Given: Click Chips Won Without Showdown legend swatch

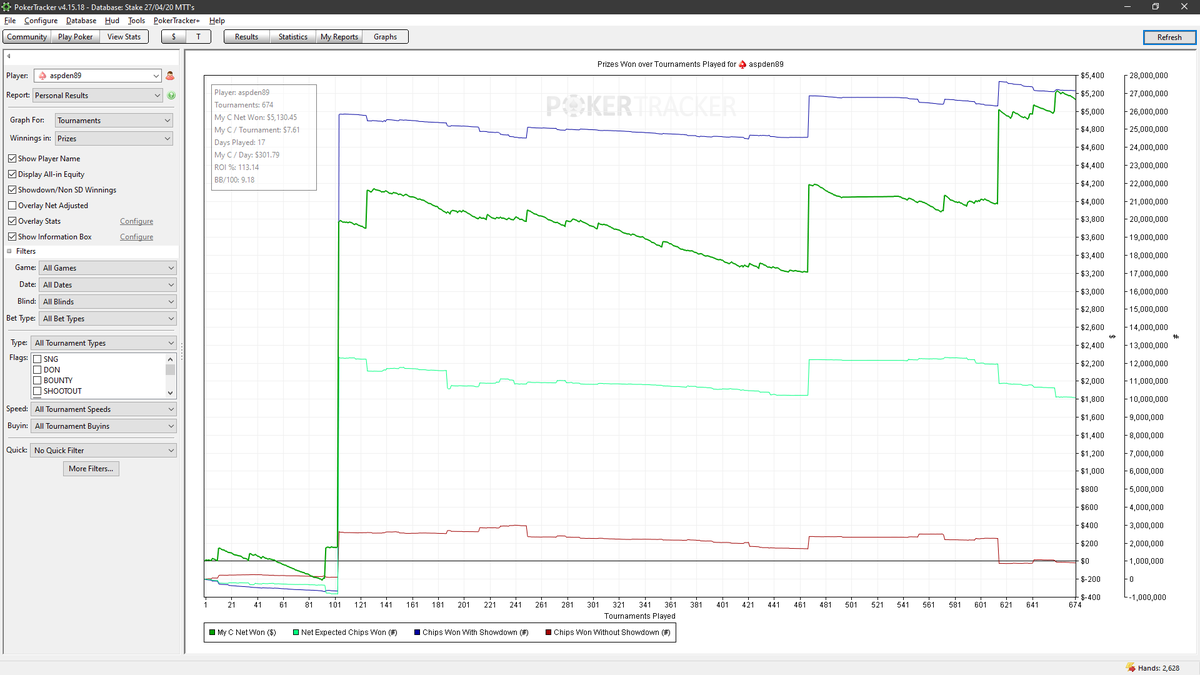Looking at the screenshot, I should [x=548, y=632].
